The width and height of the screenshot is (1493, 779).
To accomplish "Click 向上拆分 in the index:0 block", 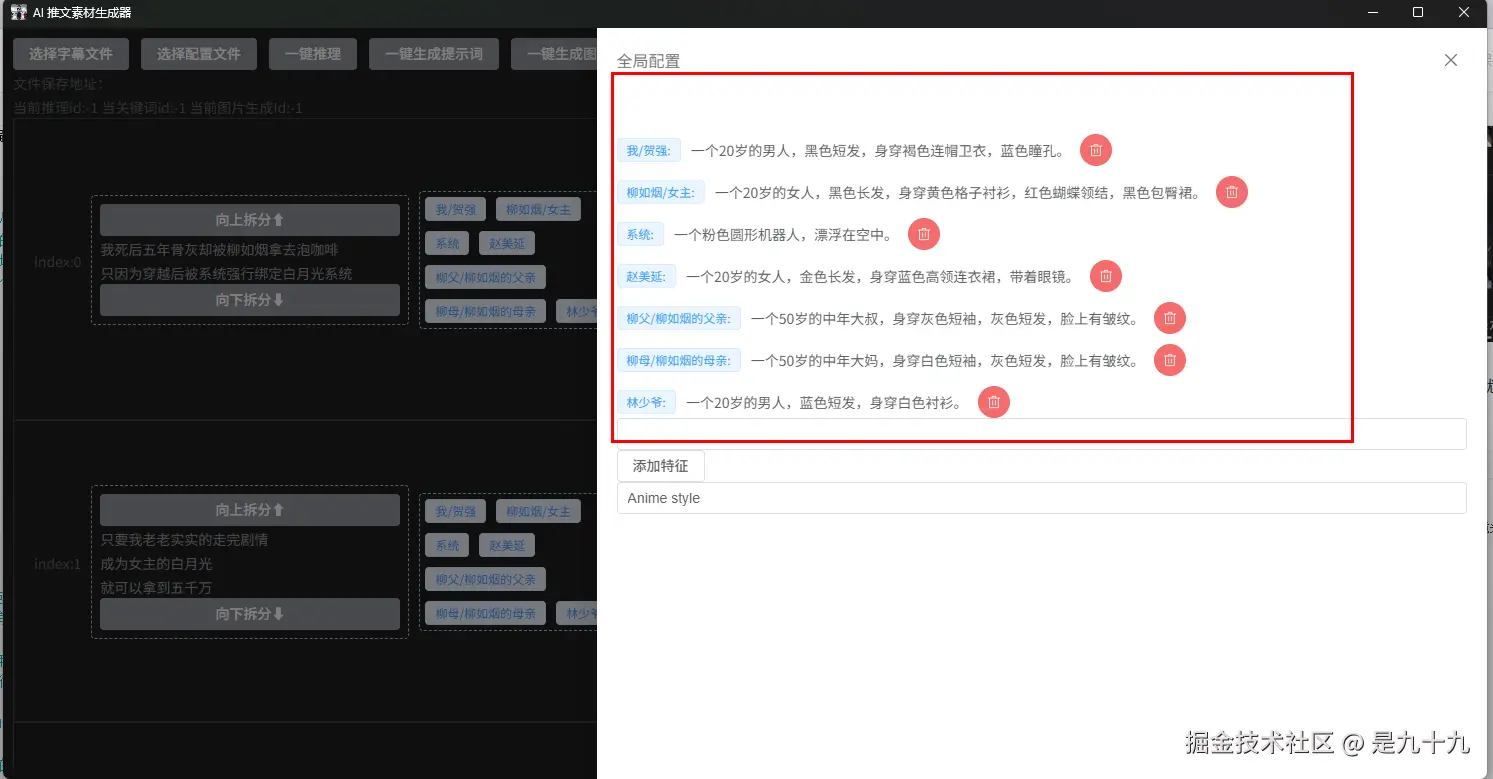I will 250,220.
